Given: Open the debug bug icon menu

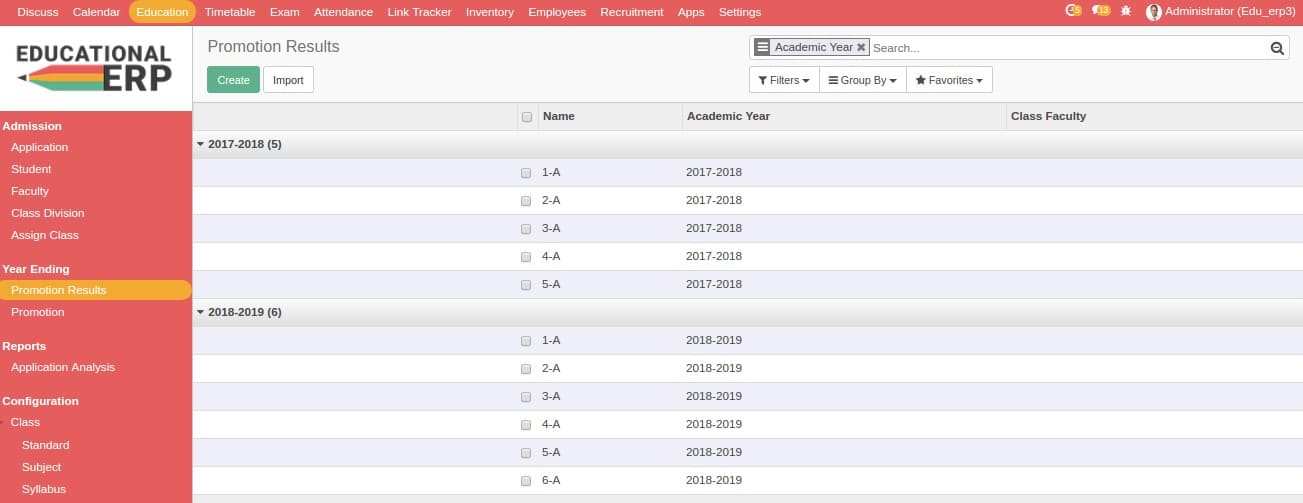Looking at the screenshot, I should [x=1127, y=11].
